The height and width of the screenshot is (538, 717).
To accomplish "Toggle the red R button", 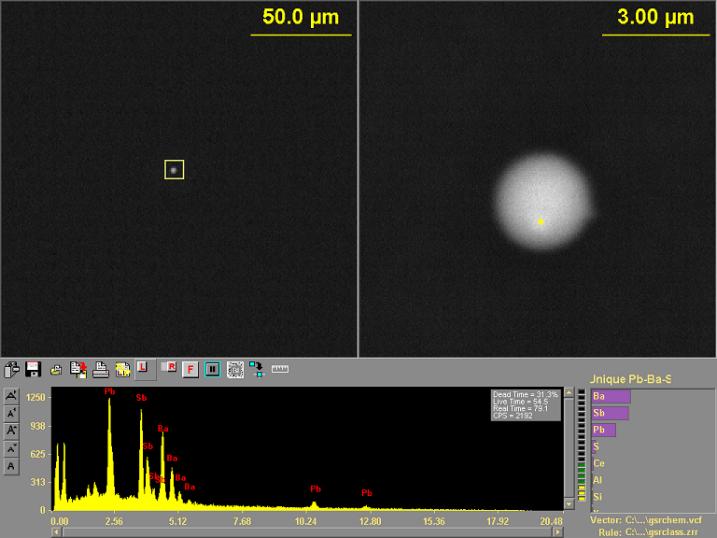I will click(168, 369).
